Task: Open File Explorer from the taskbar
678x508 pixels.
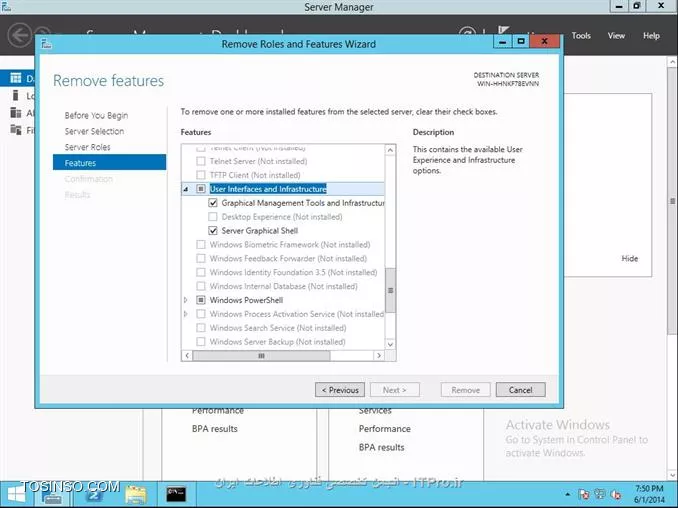Action: (x=136, y=494)
